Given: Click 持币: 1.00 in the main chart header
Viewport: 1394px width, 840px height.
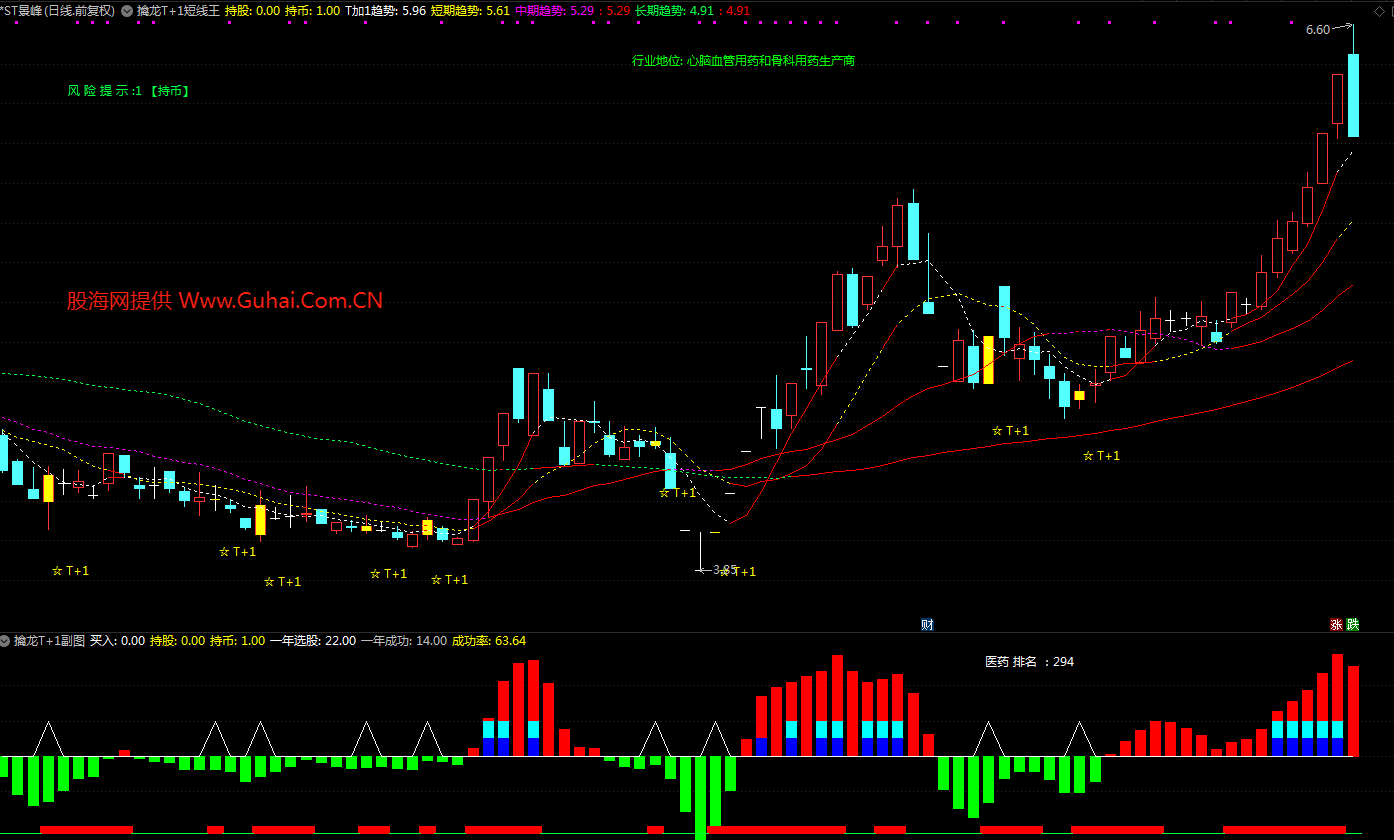Looking at the screenshot, I should pos(312,11).
